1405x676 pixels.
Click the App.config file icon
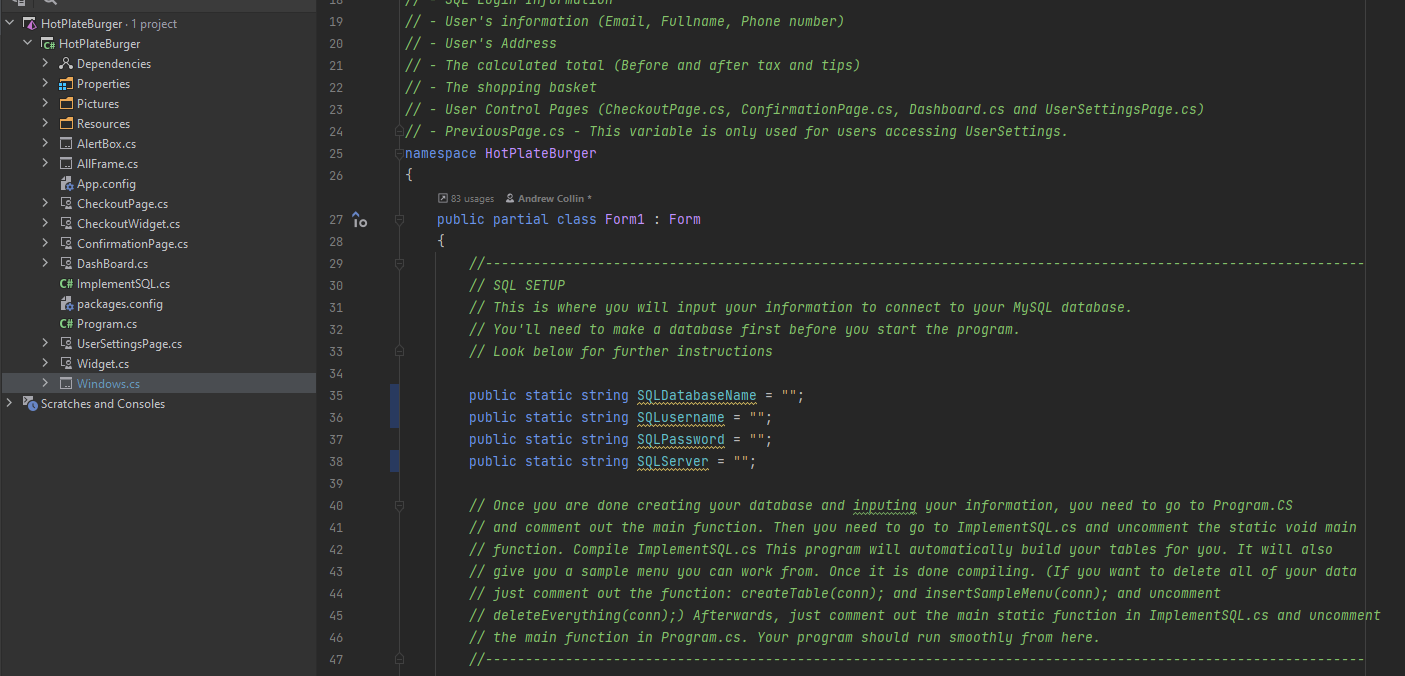[66, 184]
